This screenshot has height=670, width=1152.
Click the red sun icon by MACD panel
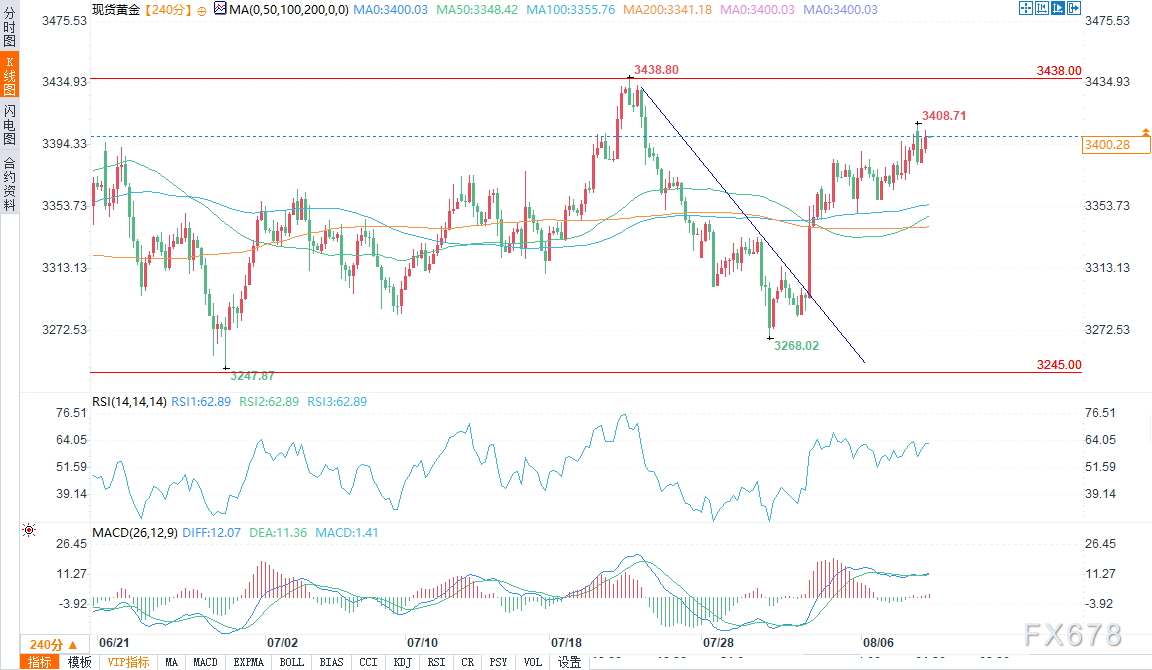[x=29, y=532]
